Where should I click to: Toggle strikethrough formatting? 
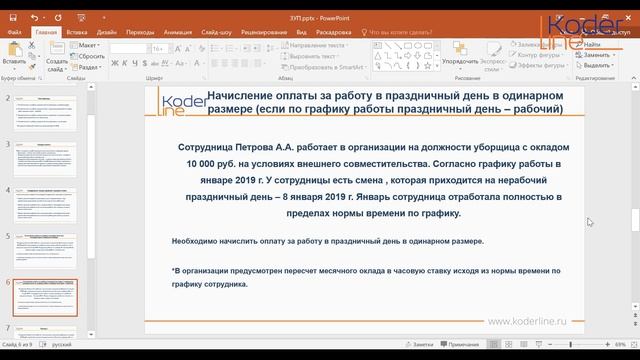[155, 63]
